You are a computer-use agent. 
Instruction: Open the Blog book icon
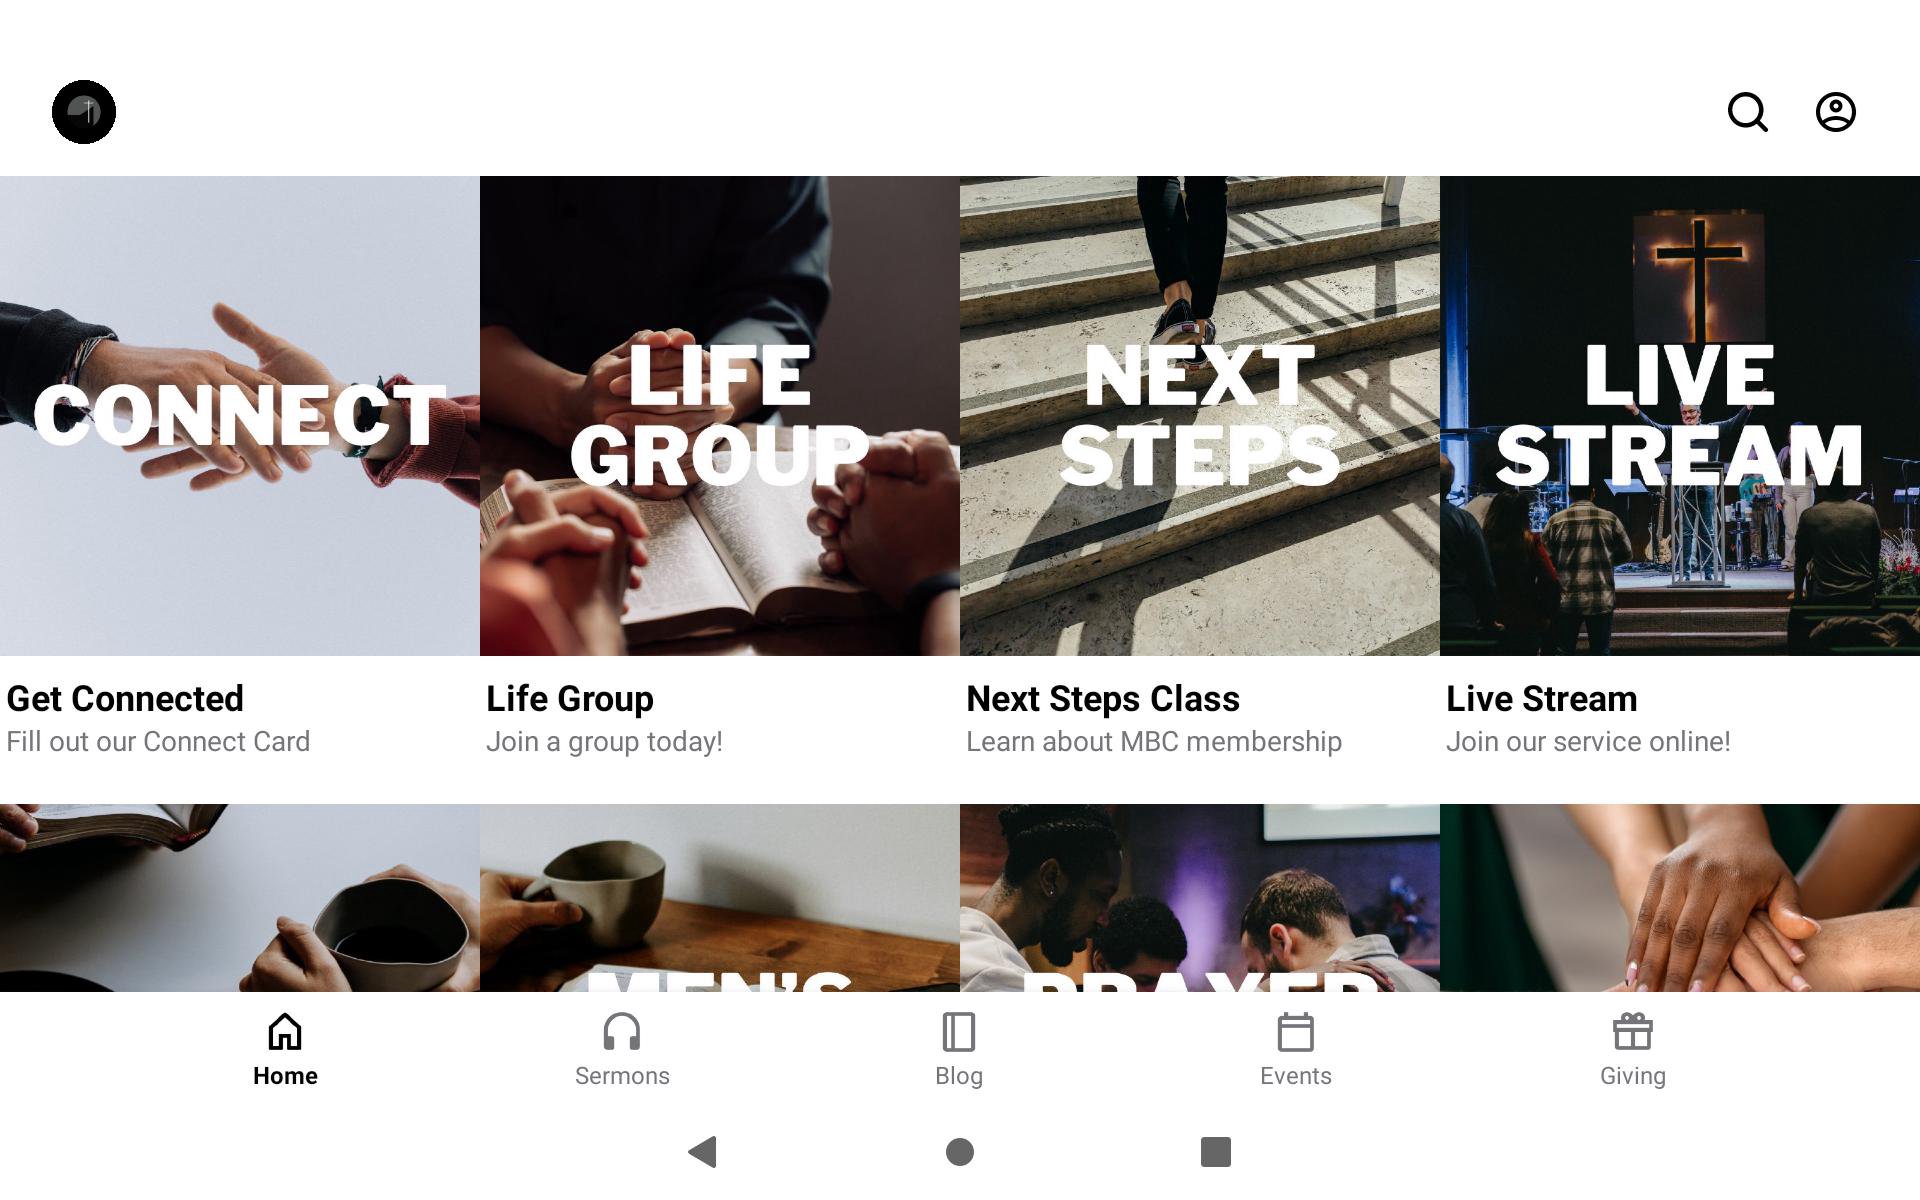click(959, 1031)
